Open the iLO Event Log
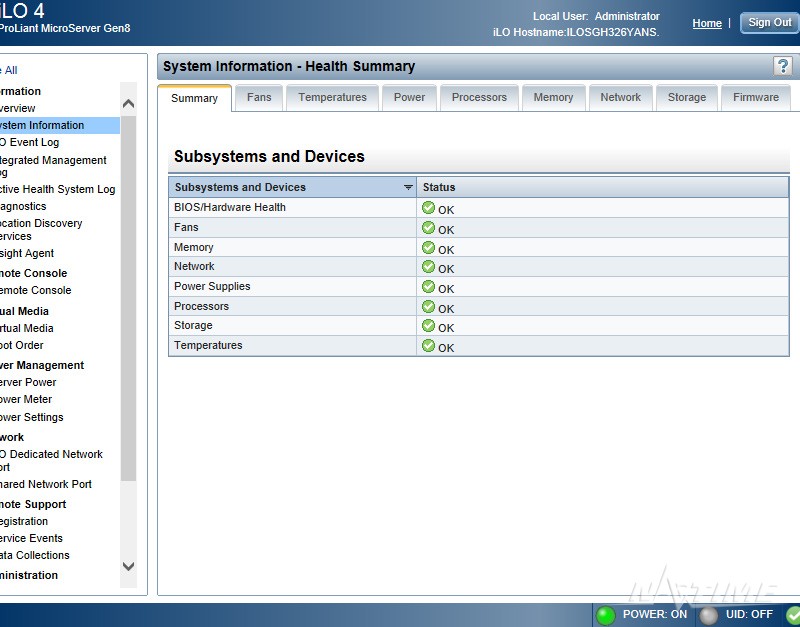Viewport: 800px width, 627px height. point(30,142)
